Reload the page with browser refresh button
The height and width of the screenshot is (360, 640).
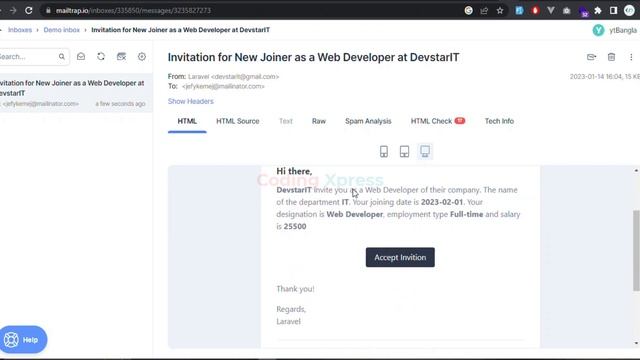(29, 11)
